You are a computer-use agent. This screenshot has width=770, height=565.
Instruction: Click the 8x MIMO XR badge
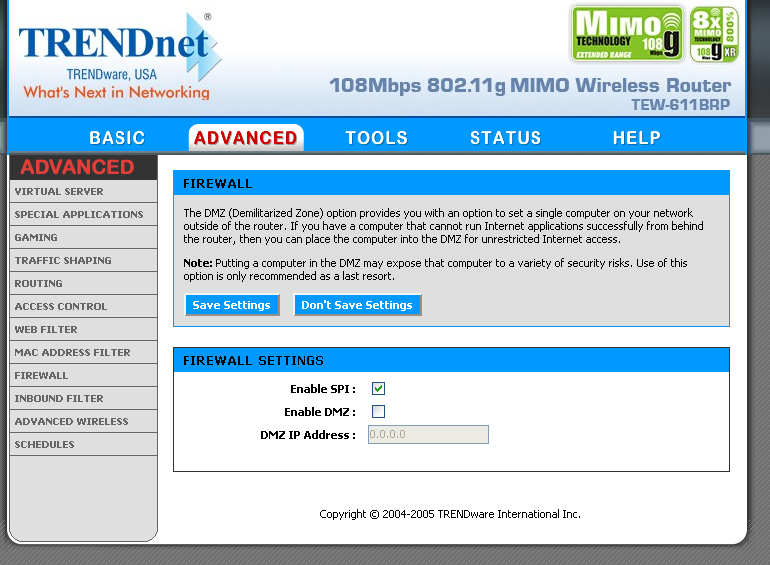click(714, 34)
